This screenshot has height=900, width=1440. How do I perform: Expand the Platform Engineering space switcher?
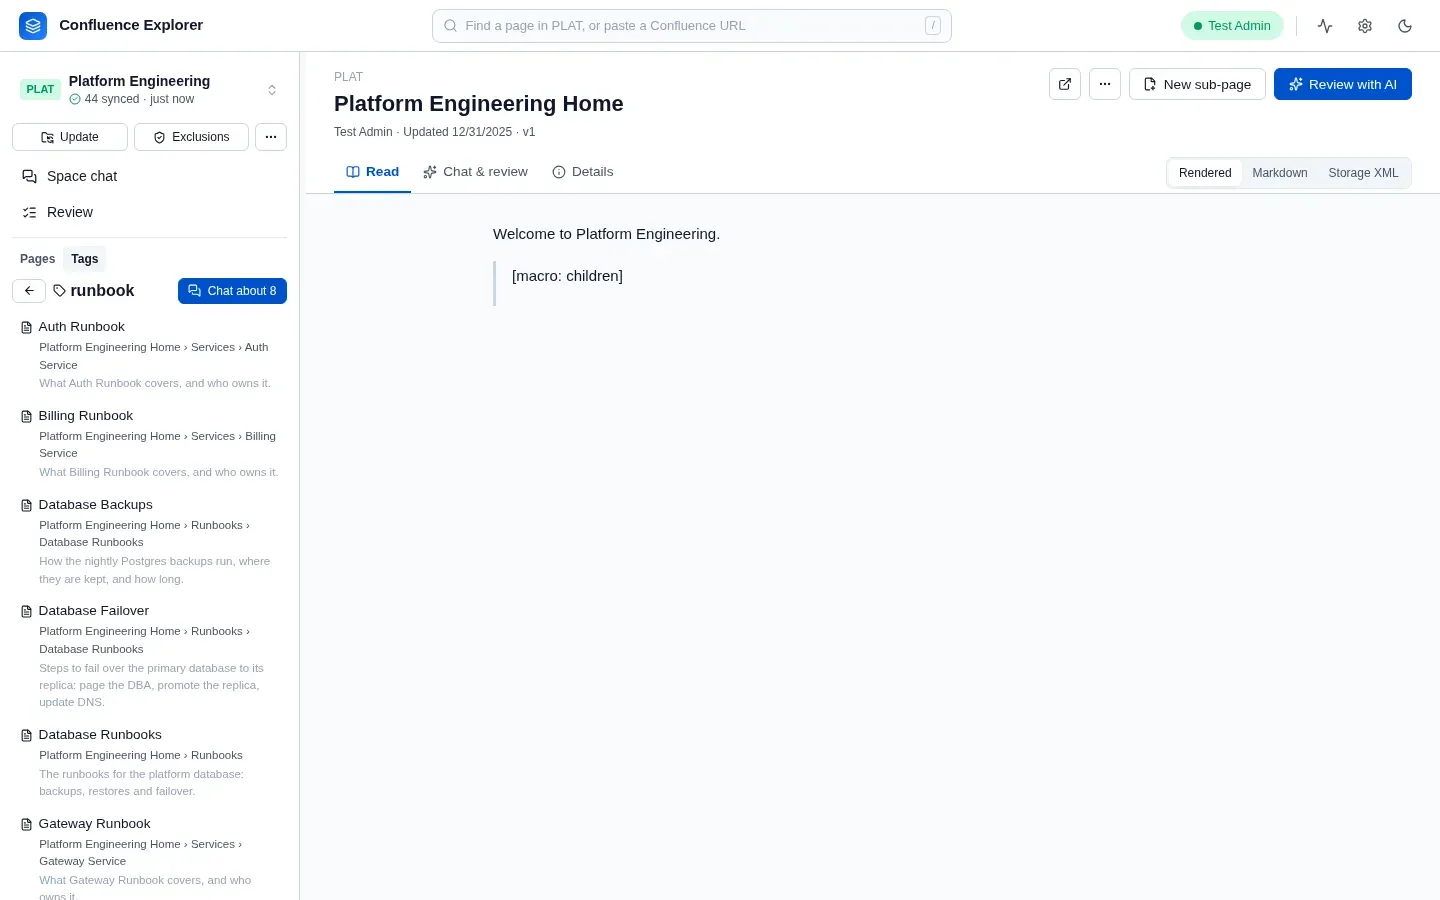[272, 90]
